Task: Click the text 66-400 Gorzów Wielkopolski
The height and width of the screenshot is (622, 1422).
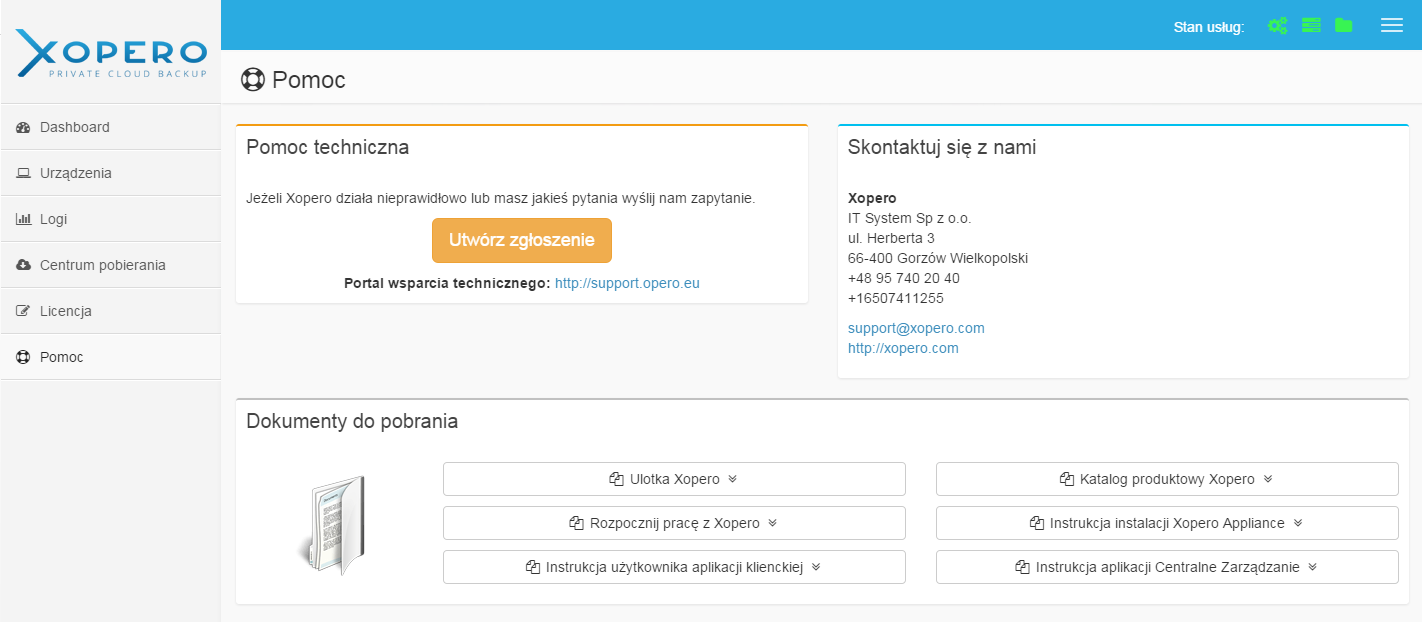Action: click(x=938, y=258)
